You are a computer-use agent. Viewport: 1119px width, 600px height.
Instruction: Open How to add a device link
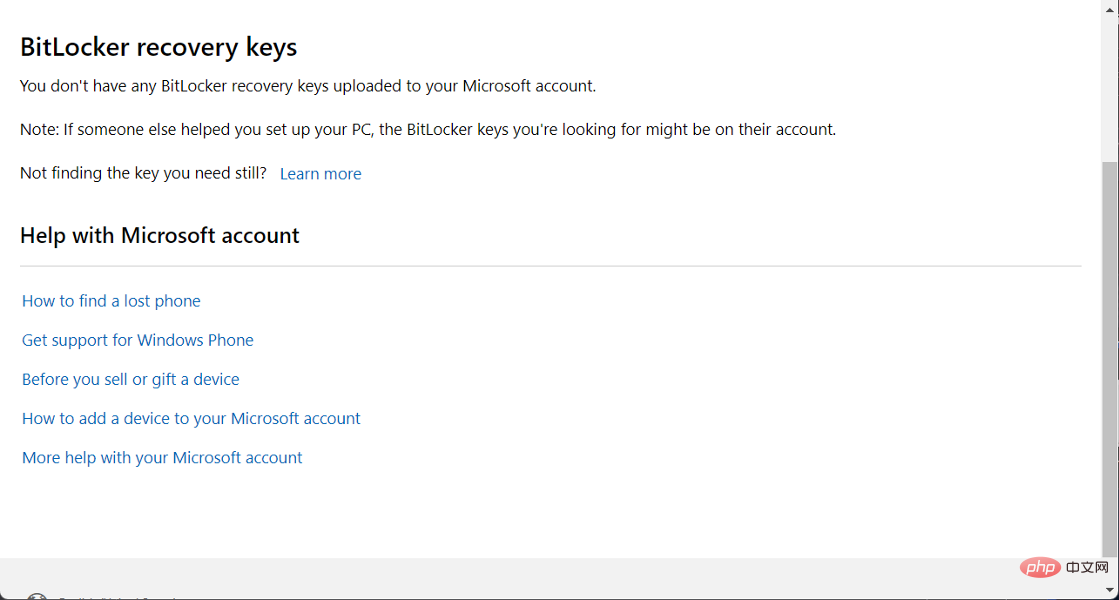(x=191, y=419)
